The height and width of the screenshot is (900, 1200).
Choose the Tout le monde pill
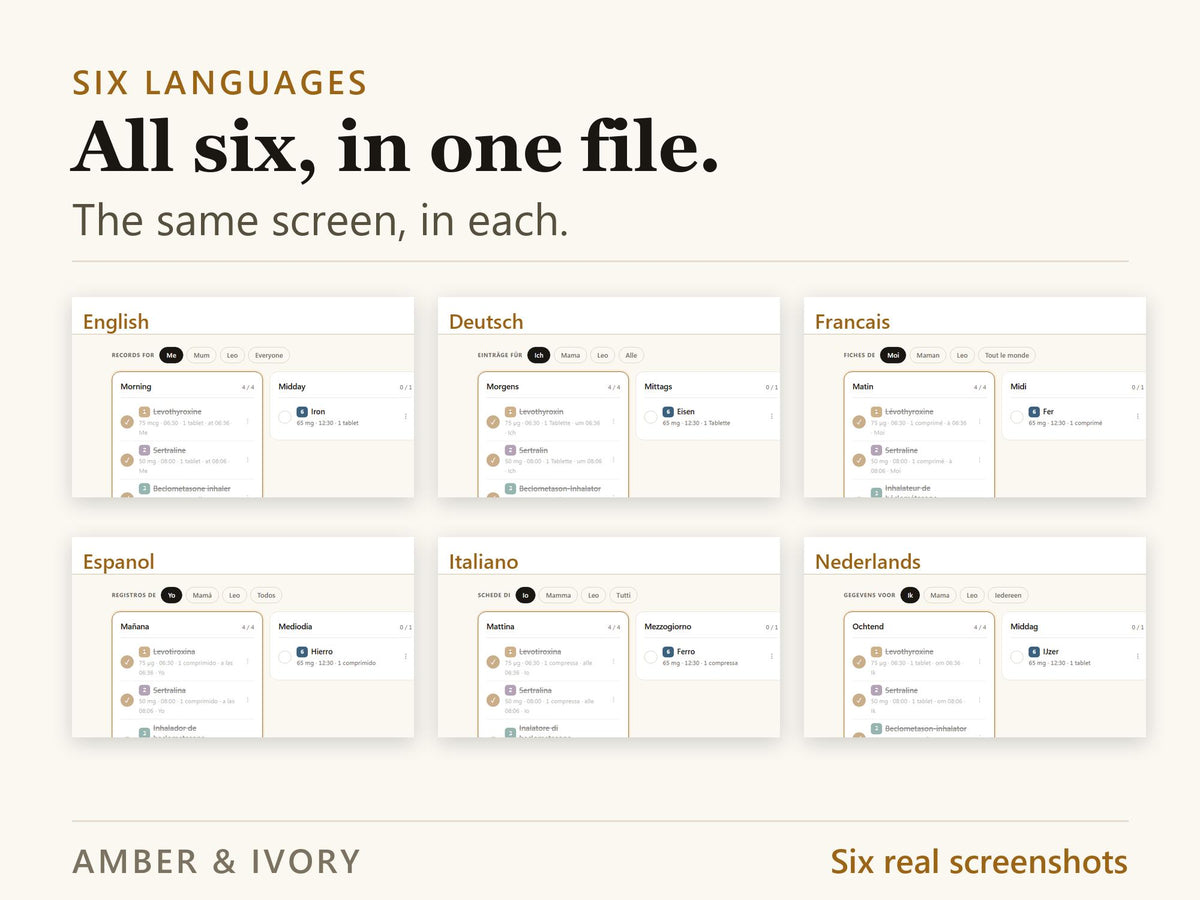tap(1006, 355)
